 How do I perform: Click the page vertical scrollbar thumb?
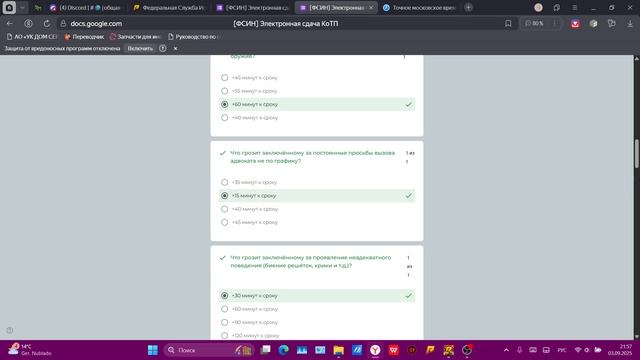pos(636,153)
